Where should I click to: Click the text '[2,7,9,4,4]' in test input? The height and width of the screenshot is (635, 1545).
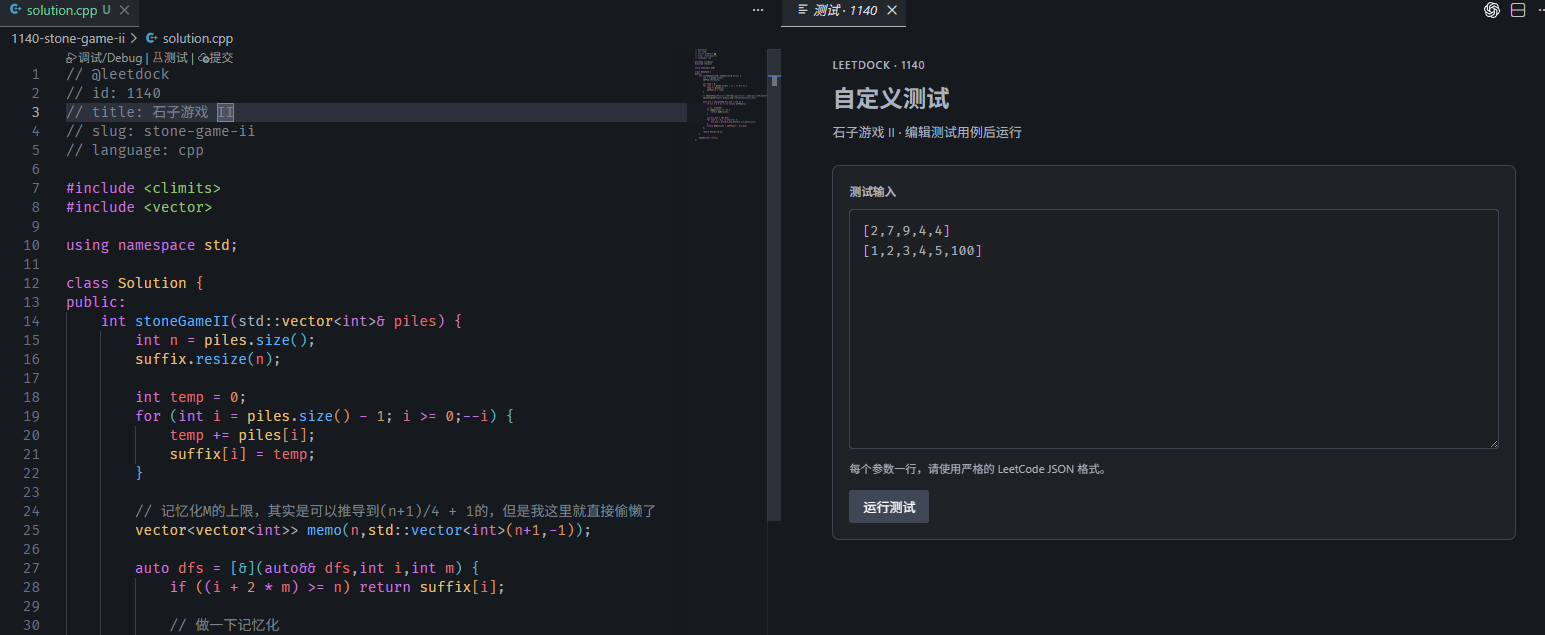[906, 231]
